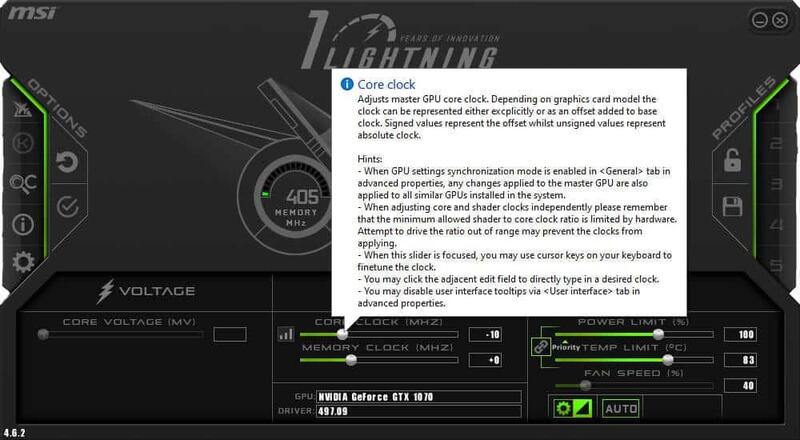Image resolution: width=800 pixels, height=440 pixels.
Task: Select profile slot 2
Action: [x=776, y=143]
